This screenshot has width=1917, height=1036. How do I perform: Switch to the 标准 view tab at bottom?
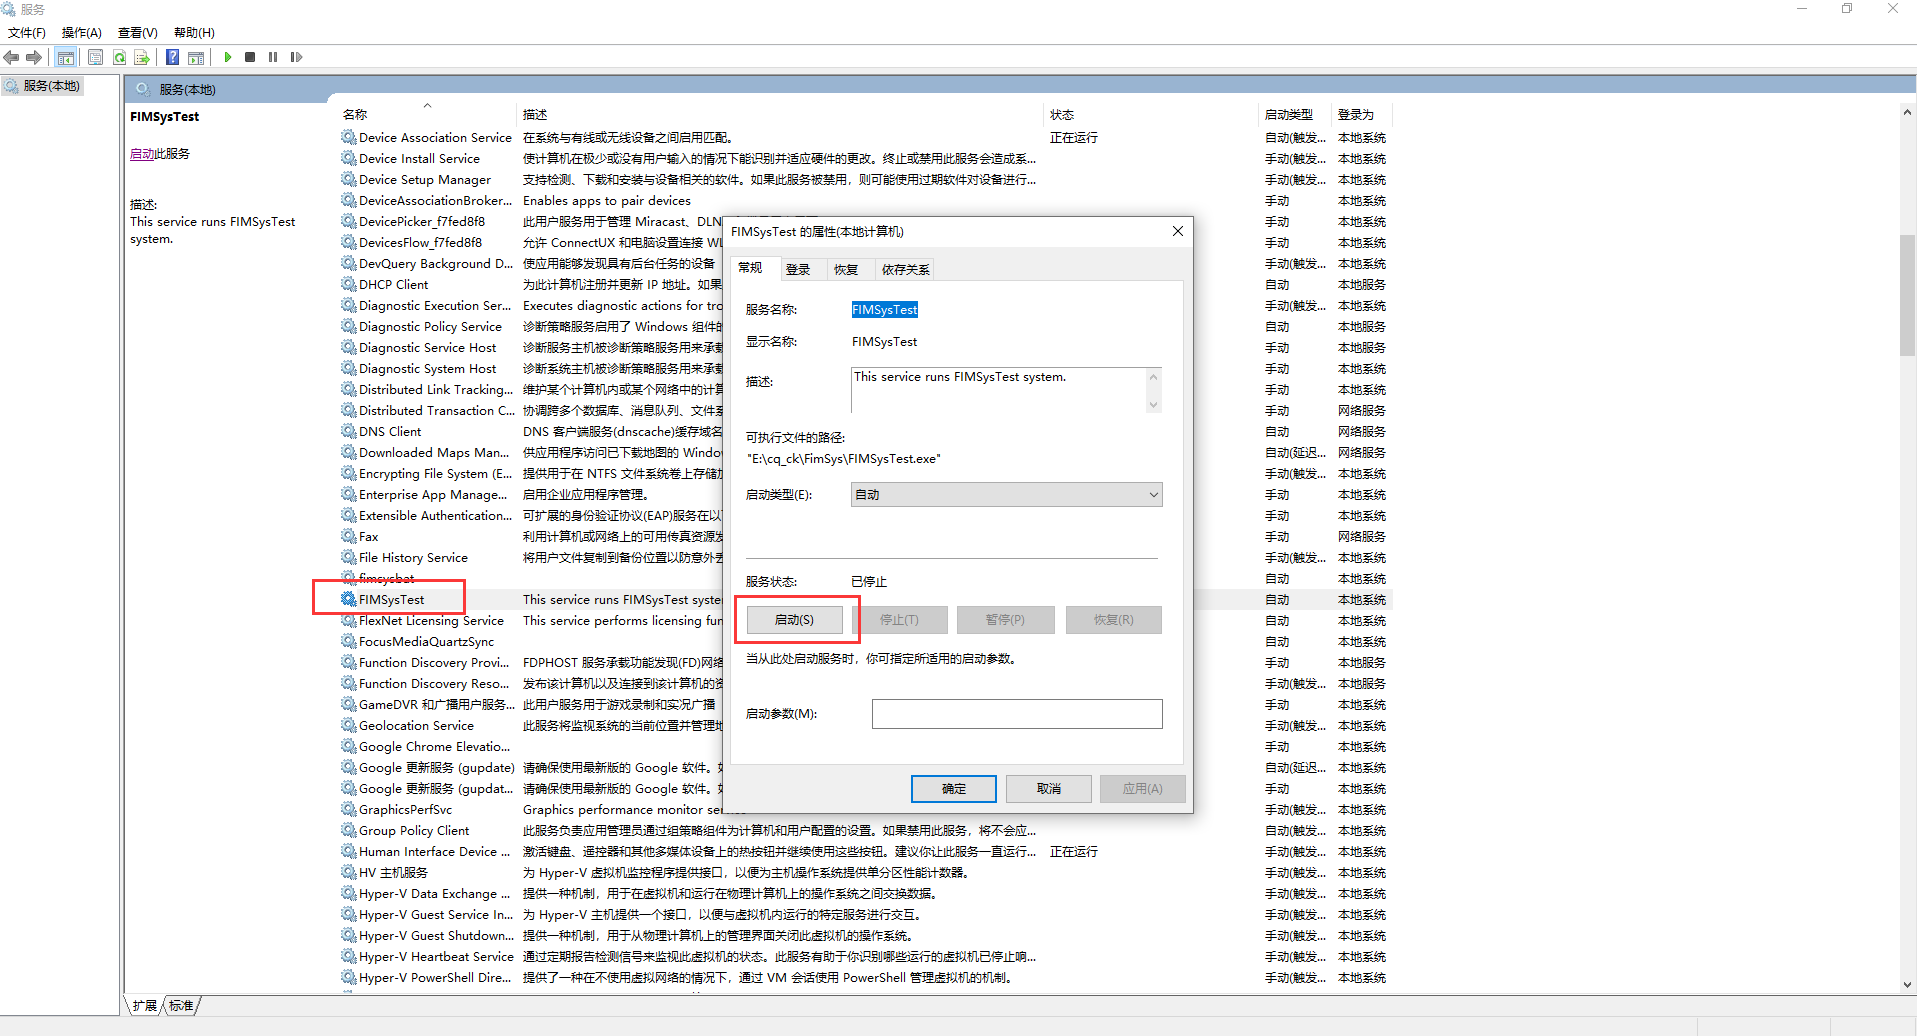pyautogui.click(x=181, y=1006)
